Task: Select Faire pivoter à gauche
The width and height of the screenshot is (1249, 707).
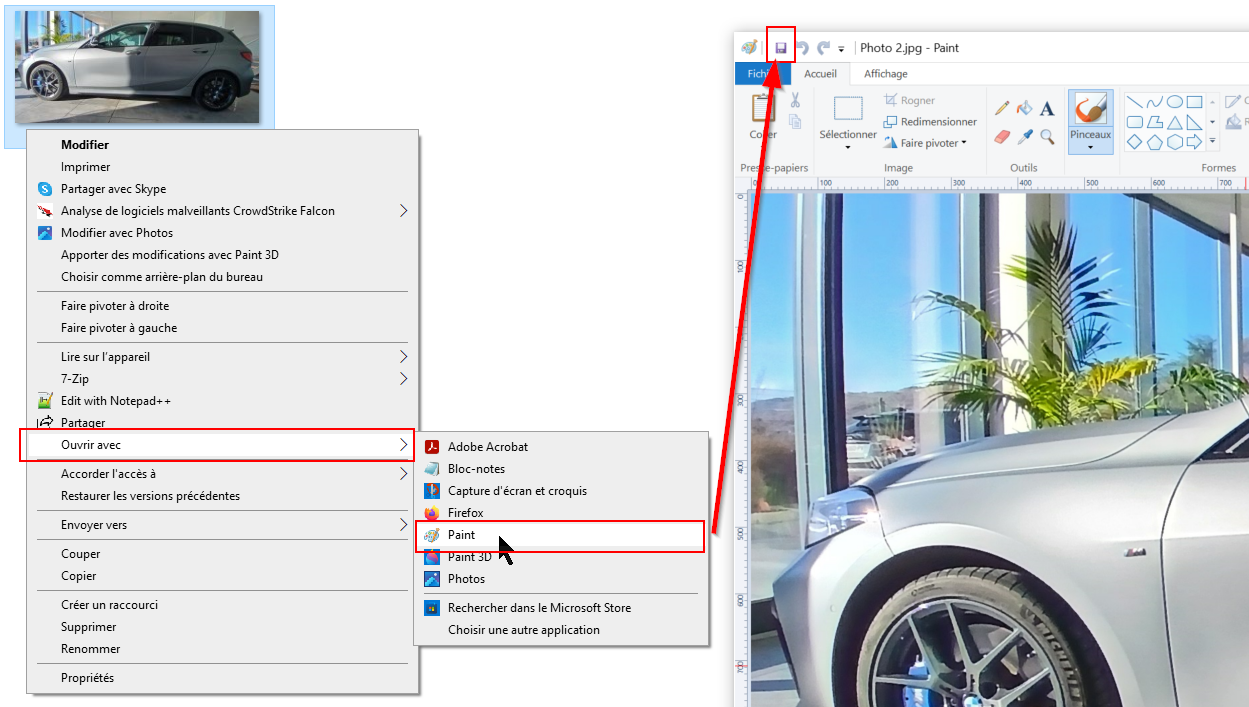Action: [x=222, y=328]
